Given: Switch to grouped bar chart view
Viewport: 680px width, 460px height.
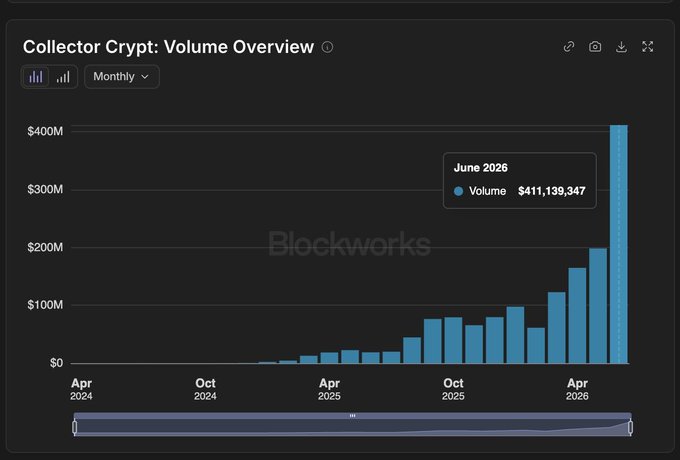Looking at the screenshot, I should click(x=36, y=77).
